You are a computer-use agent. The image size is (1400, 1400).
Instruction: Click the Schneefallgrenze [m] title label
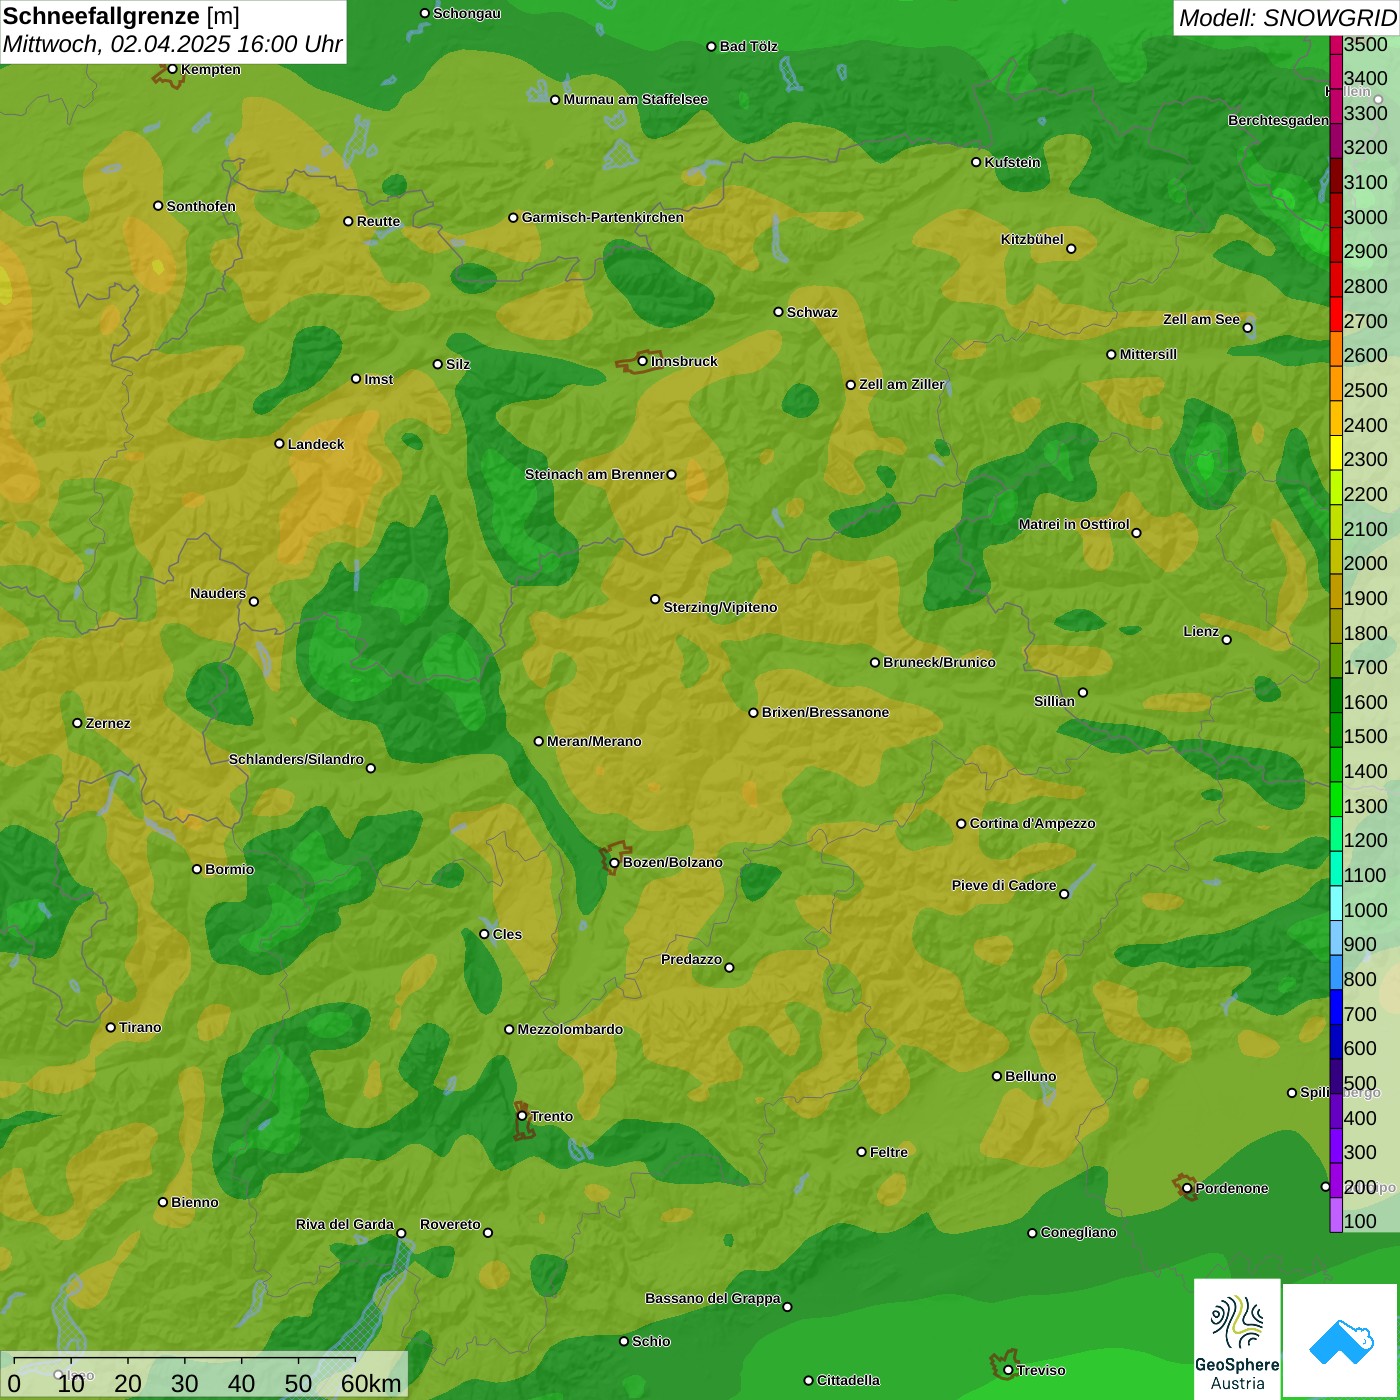click(x=121, y=17)
